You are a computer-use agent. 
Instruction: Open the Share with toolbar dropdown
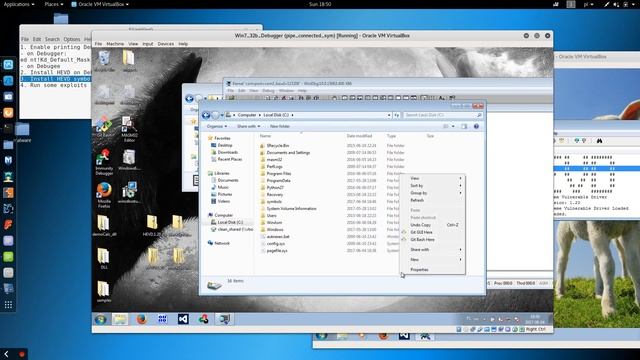pos(248,127)
